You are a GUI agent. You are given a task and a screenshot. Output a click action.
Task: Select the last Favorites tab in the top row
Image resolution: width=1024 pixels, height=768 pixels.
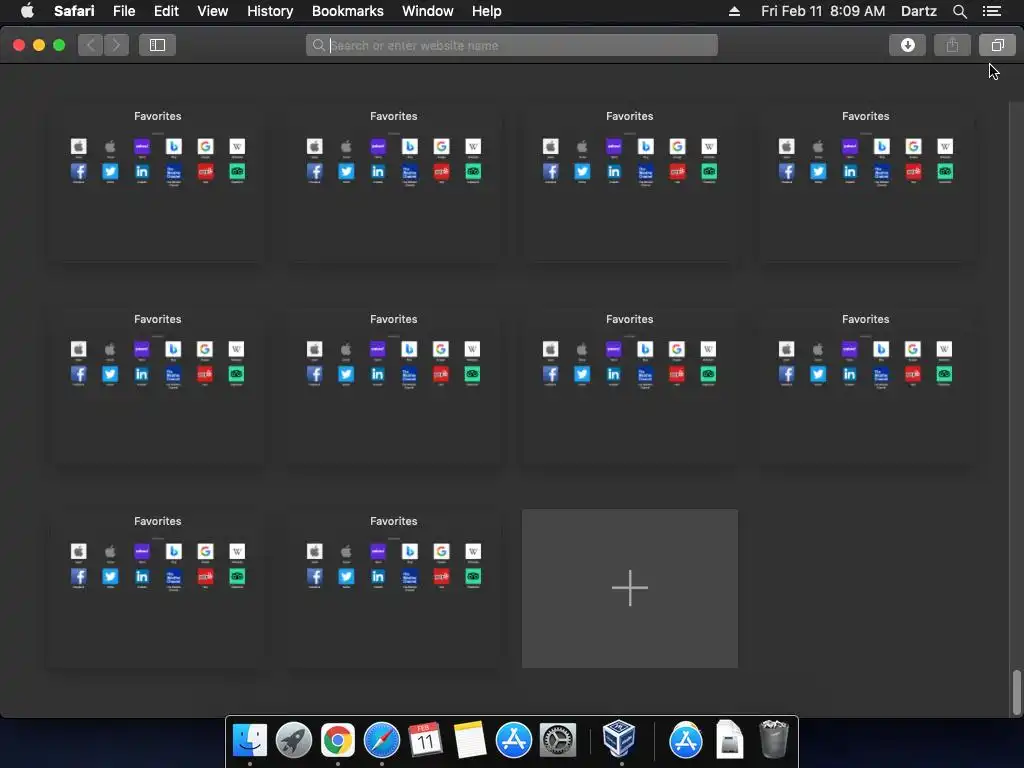865,183
